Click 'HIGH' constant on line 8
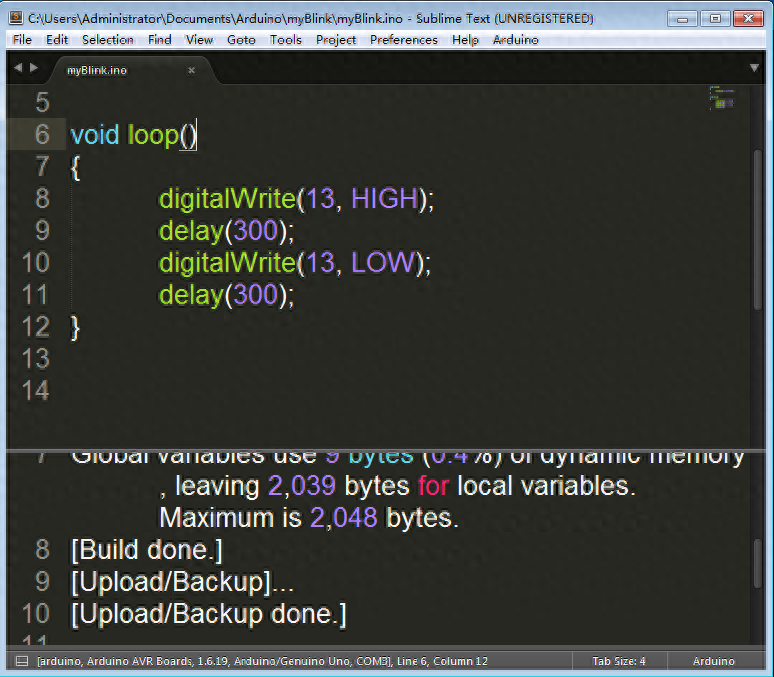 click(385, 198)
